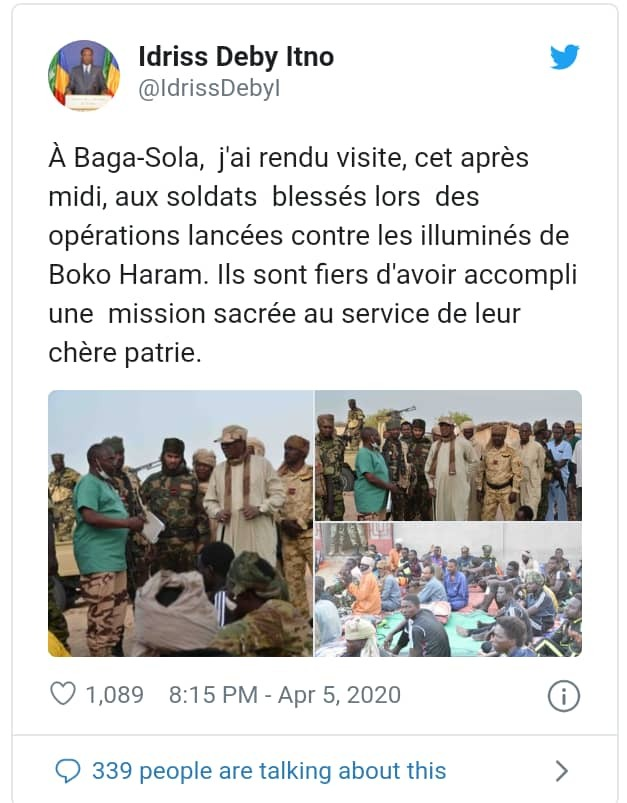Click "339 people are talking about this"

point(268,770)
